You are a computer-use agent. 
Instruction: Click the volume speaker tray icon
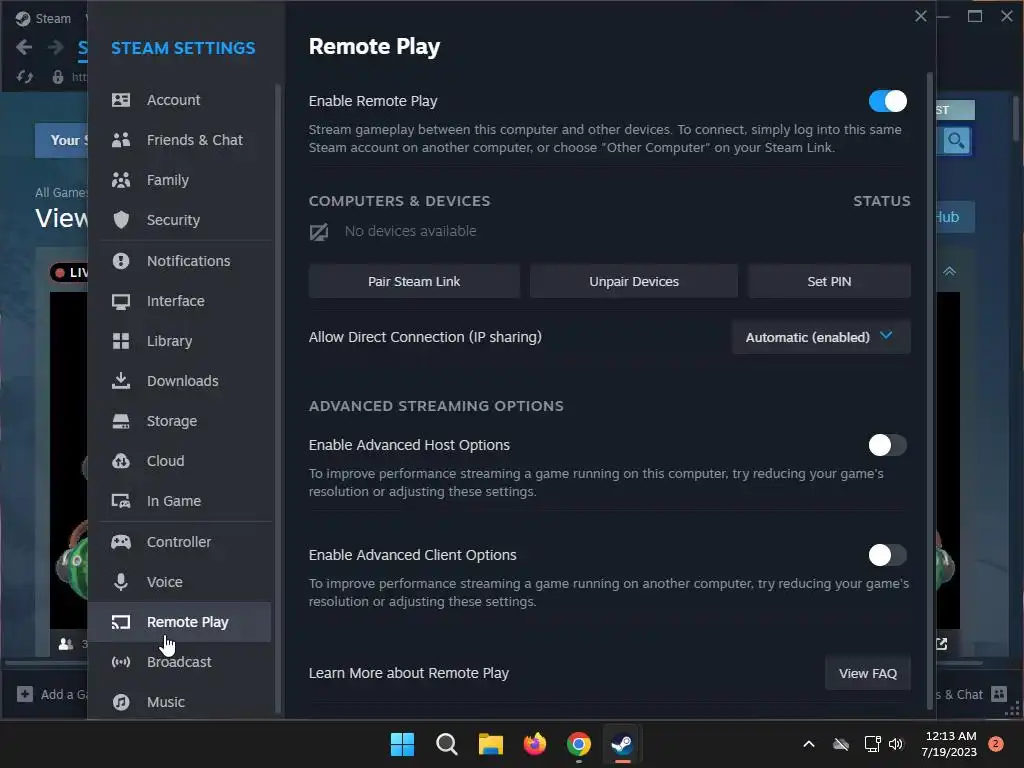coord(896,744)
